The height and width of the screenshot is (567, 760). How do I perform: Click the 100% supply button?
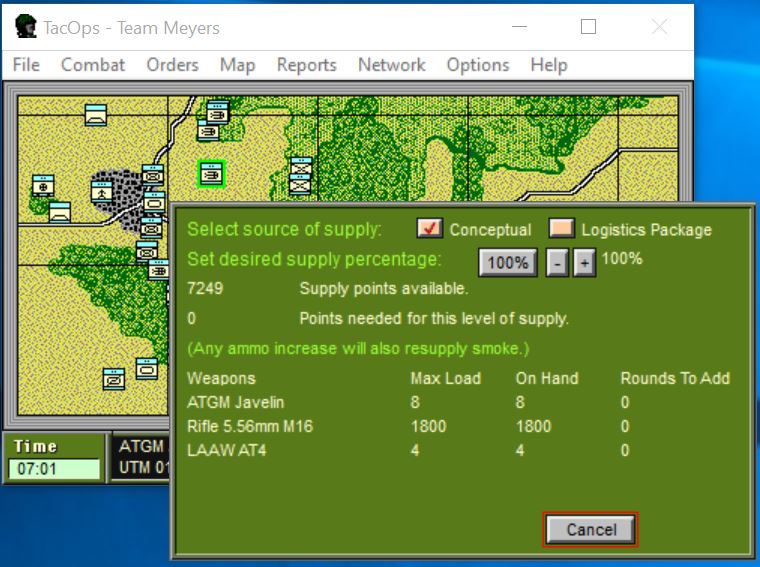tap(507, 263)
